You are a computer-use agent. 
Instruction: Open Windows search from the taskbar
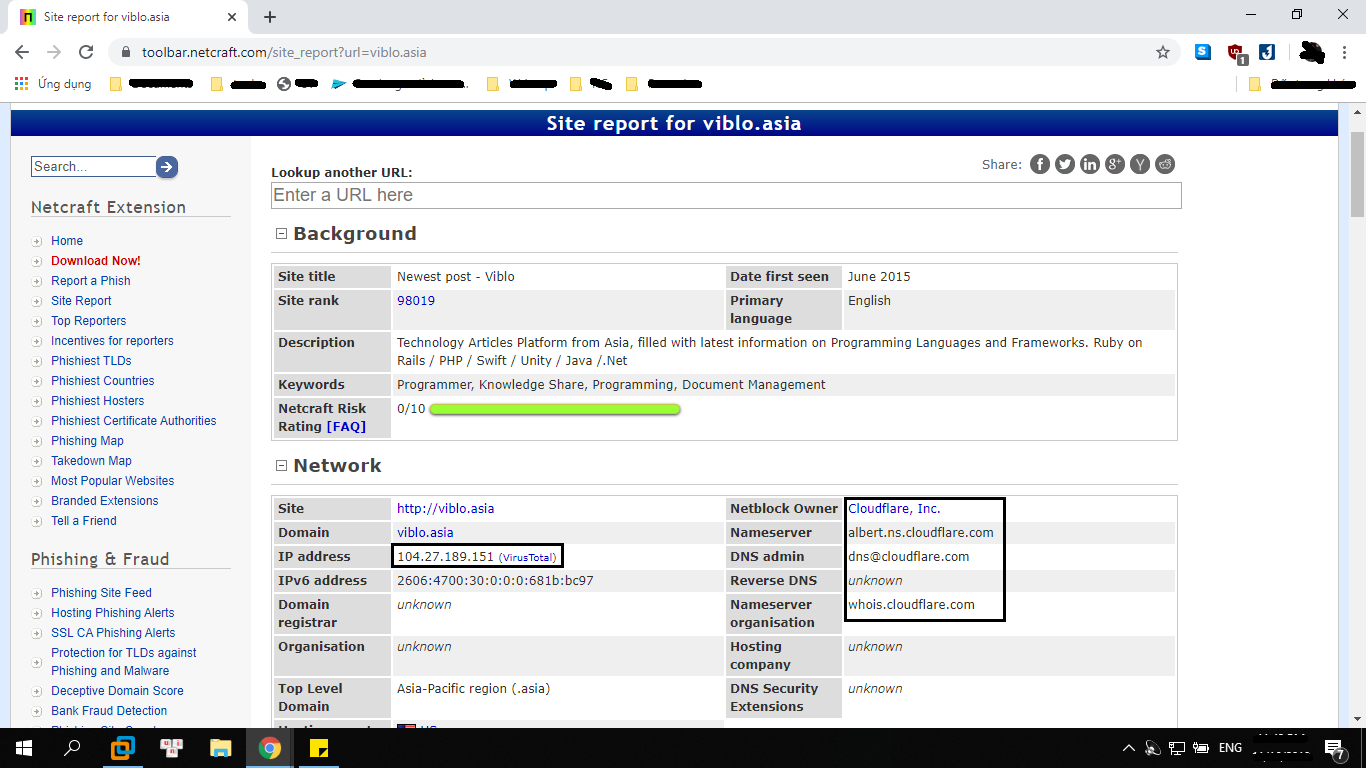pos(72,748)
